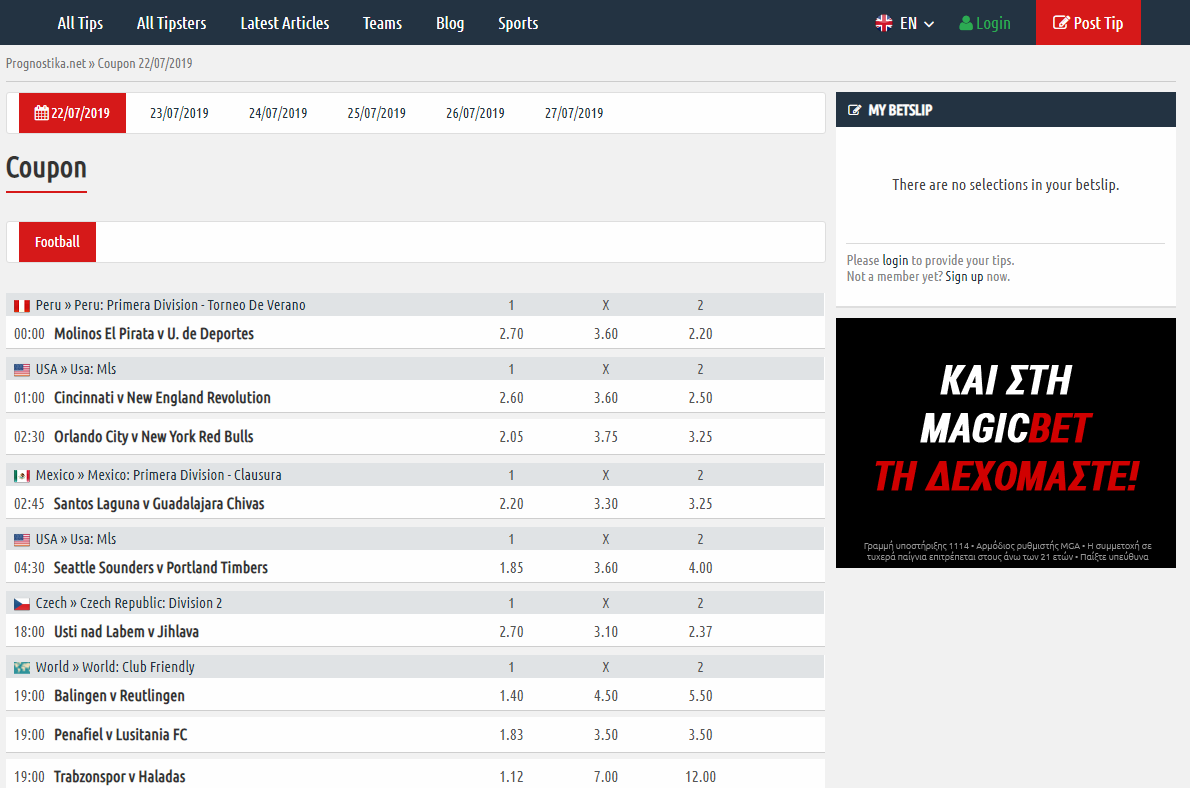The image size is (1190, 788).
Task: Click the green Login user icon
Action: tap(966, 23)
